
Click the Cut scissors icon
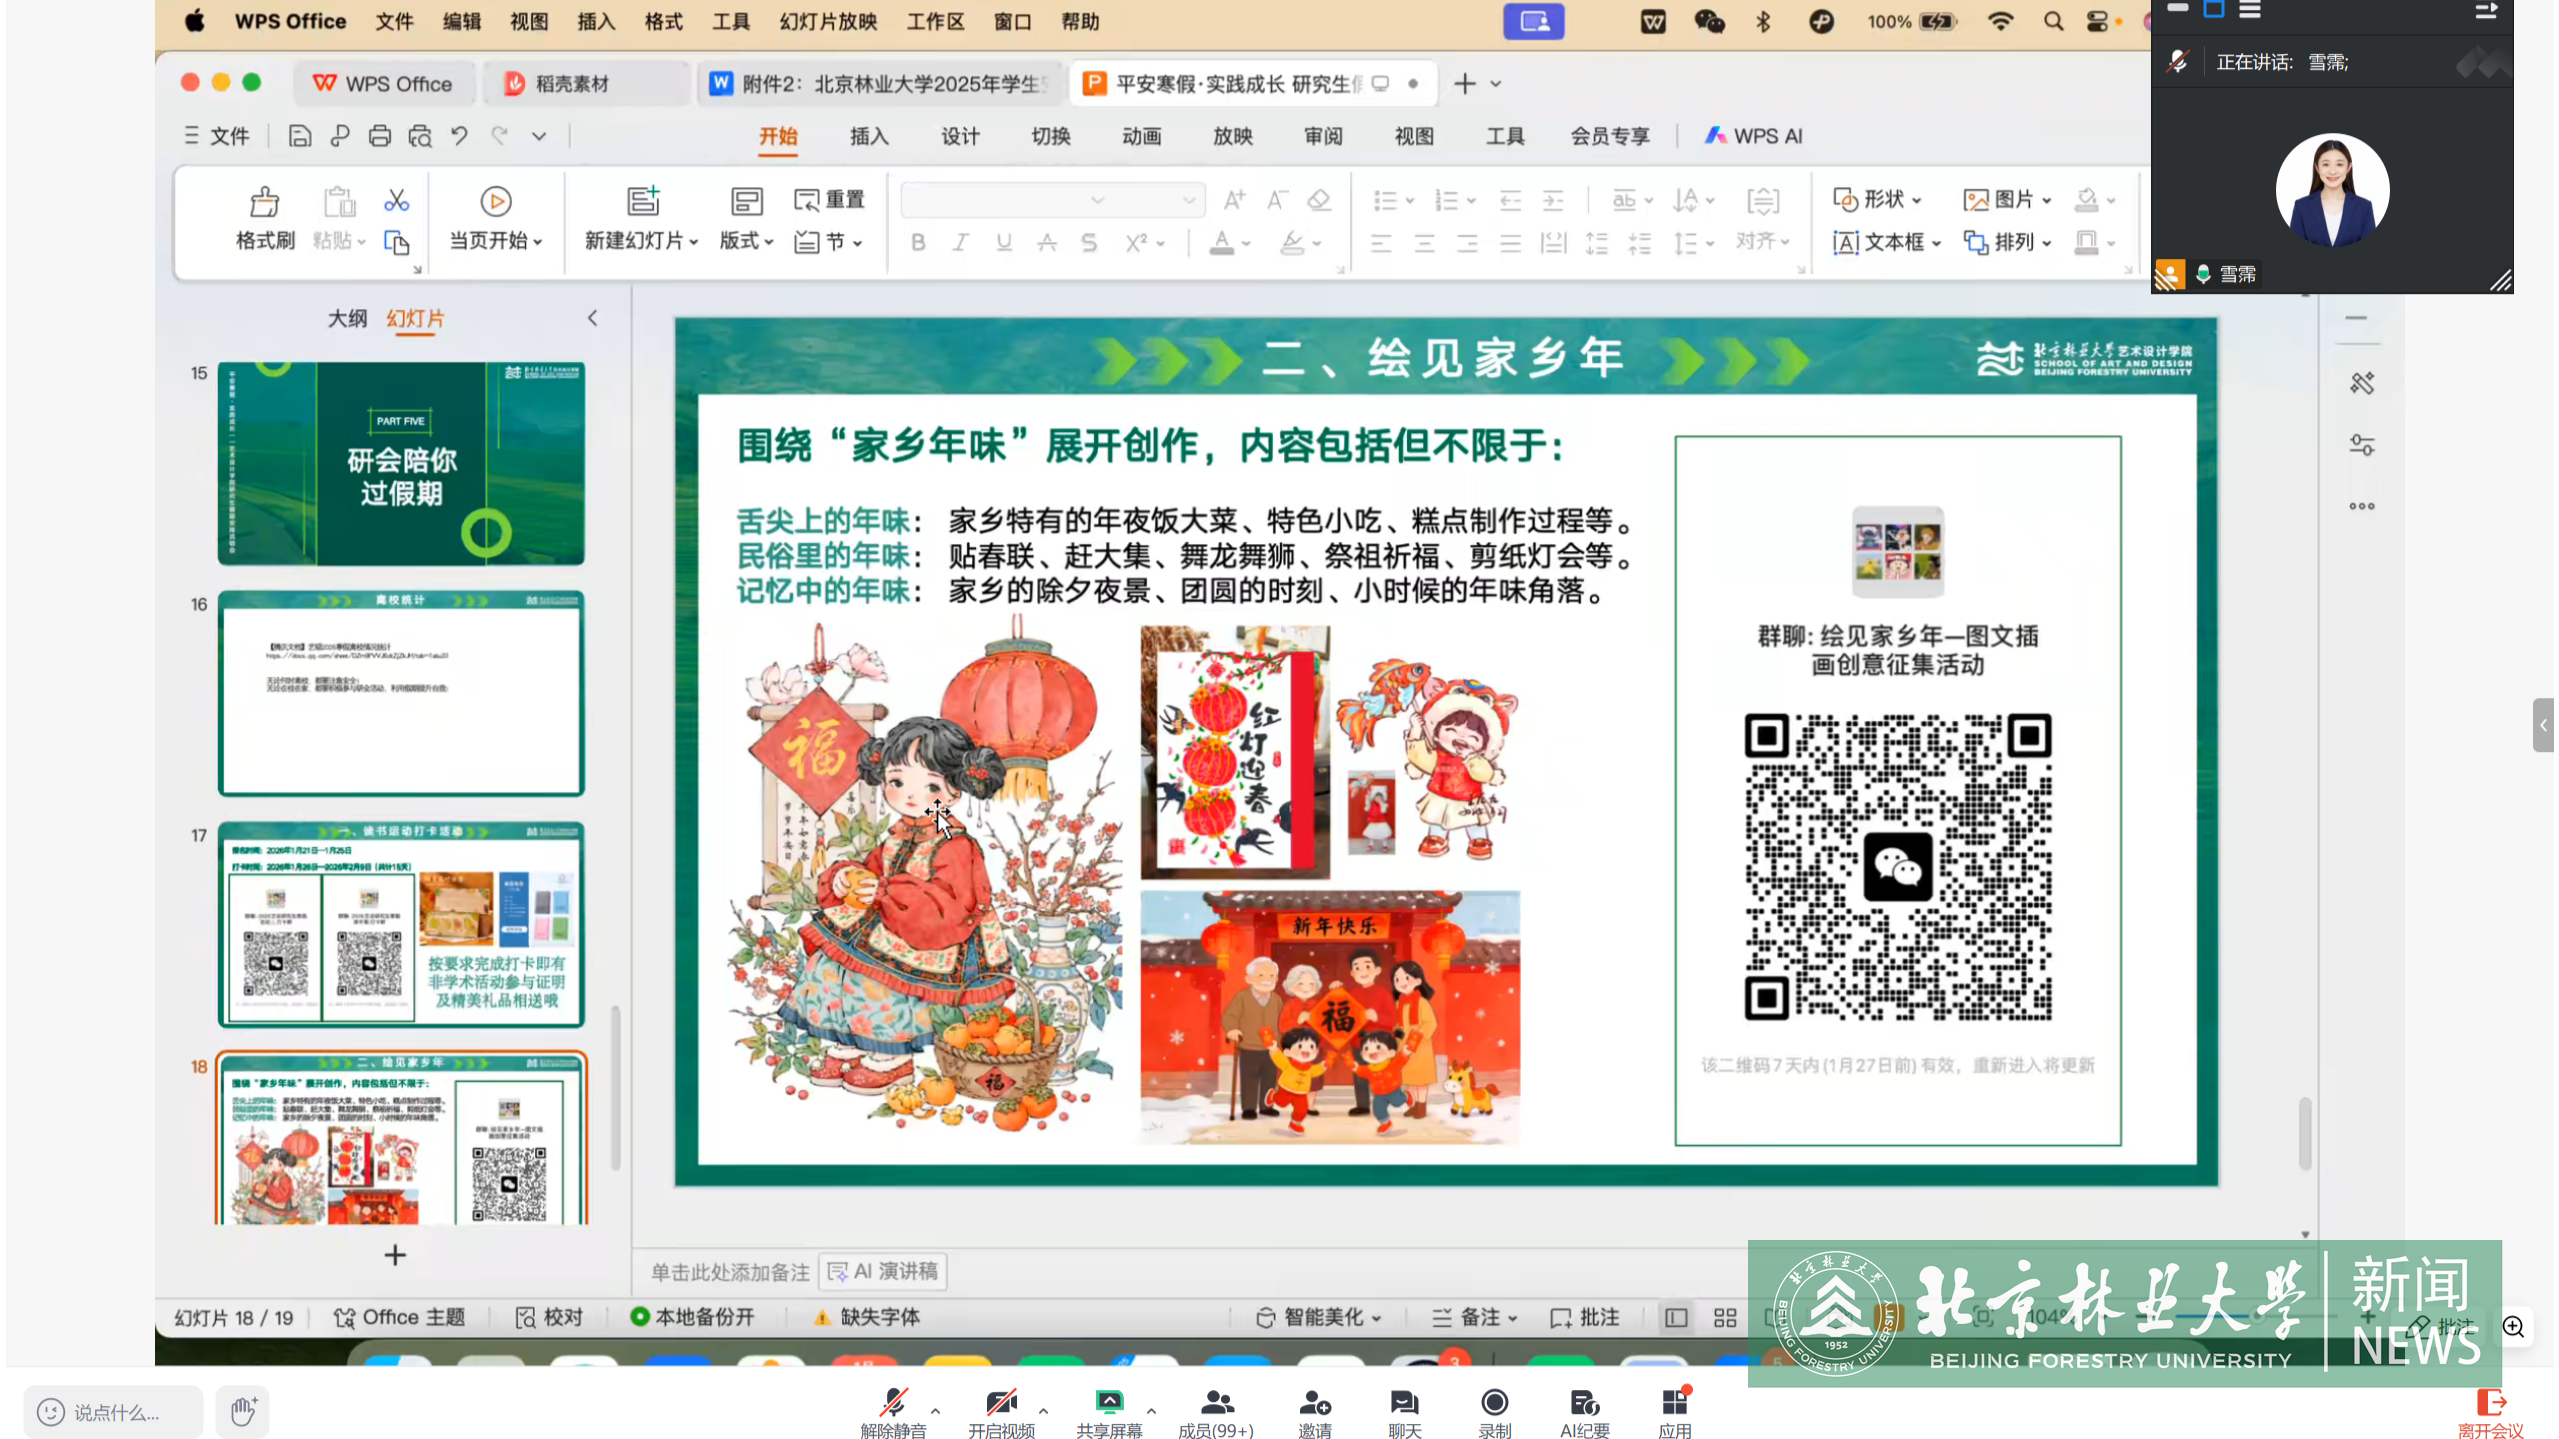(x=396, y=201)
